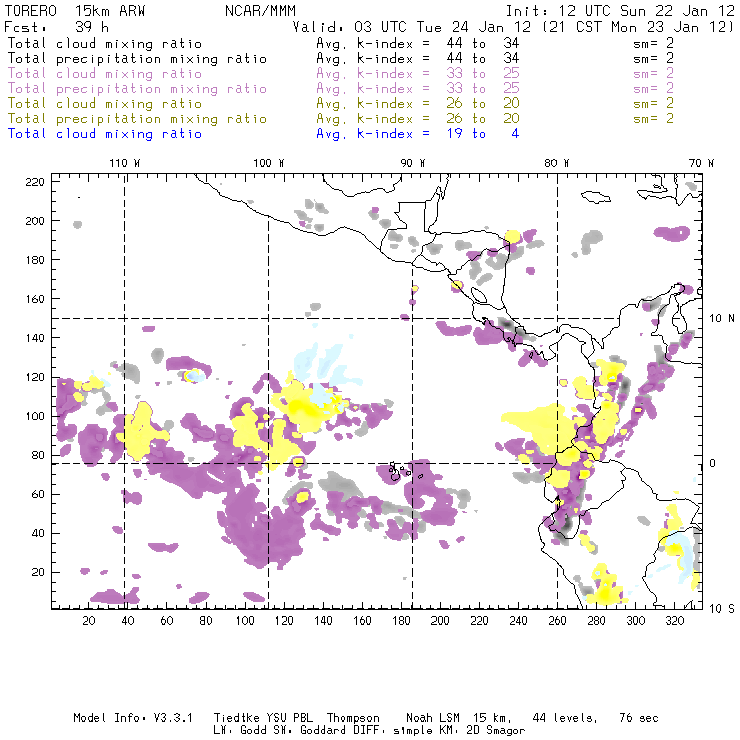Click the 'Fcst: 39 h' forecast hour text
This screenshot has height=740, width=740.
56,27
